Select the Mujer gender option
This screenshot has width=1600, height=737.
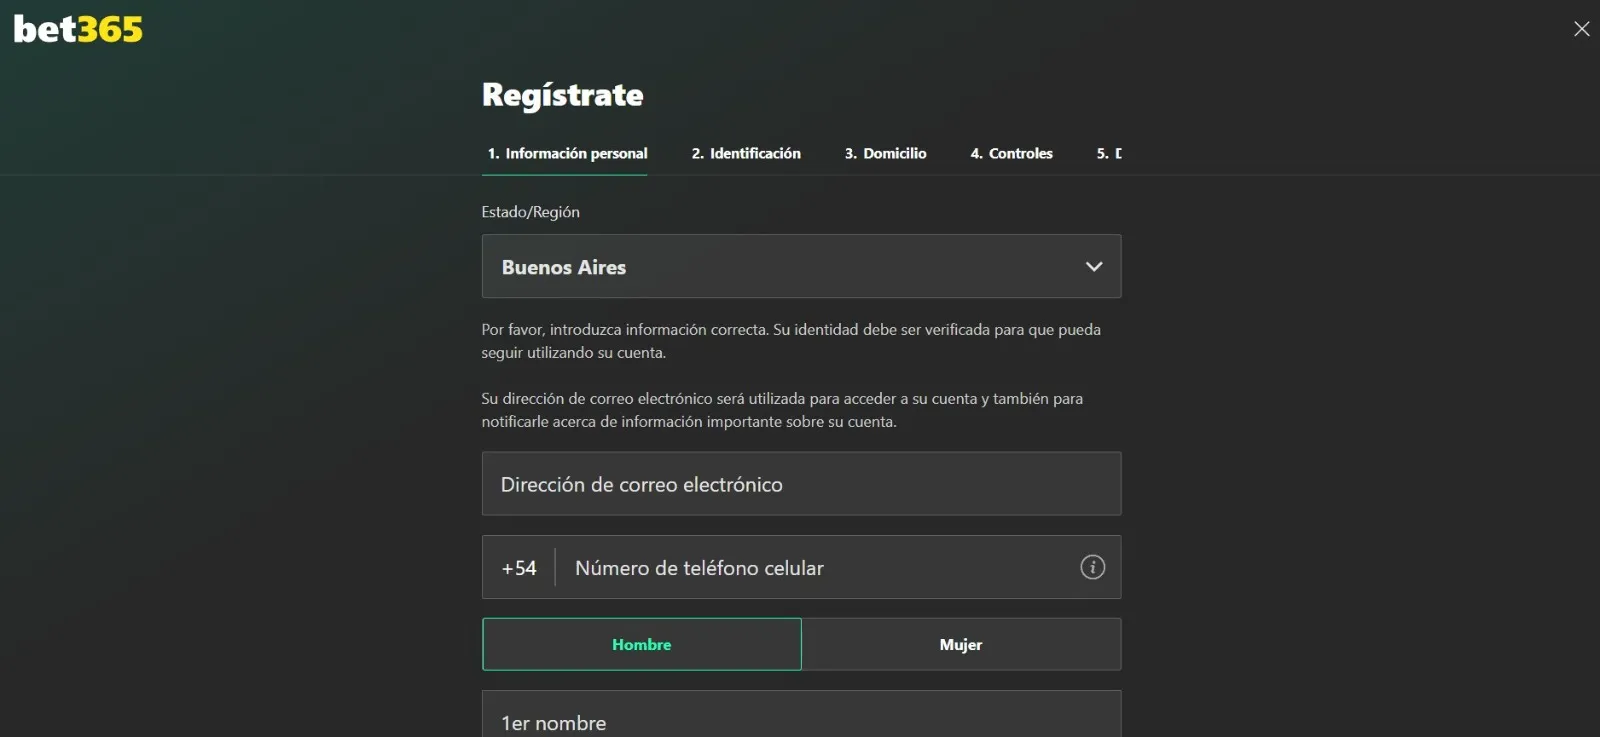pos(960,644)
